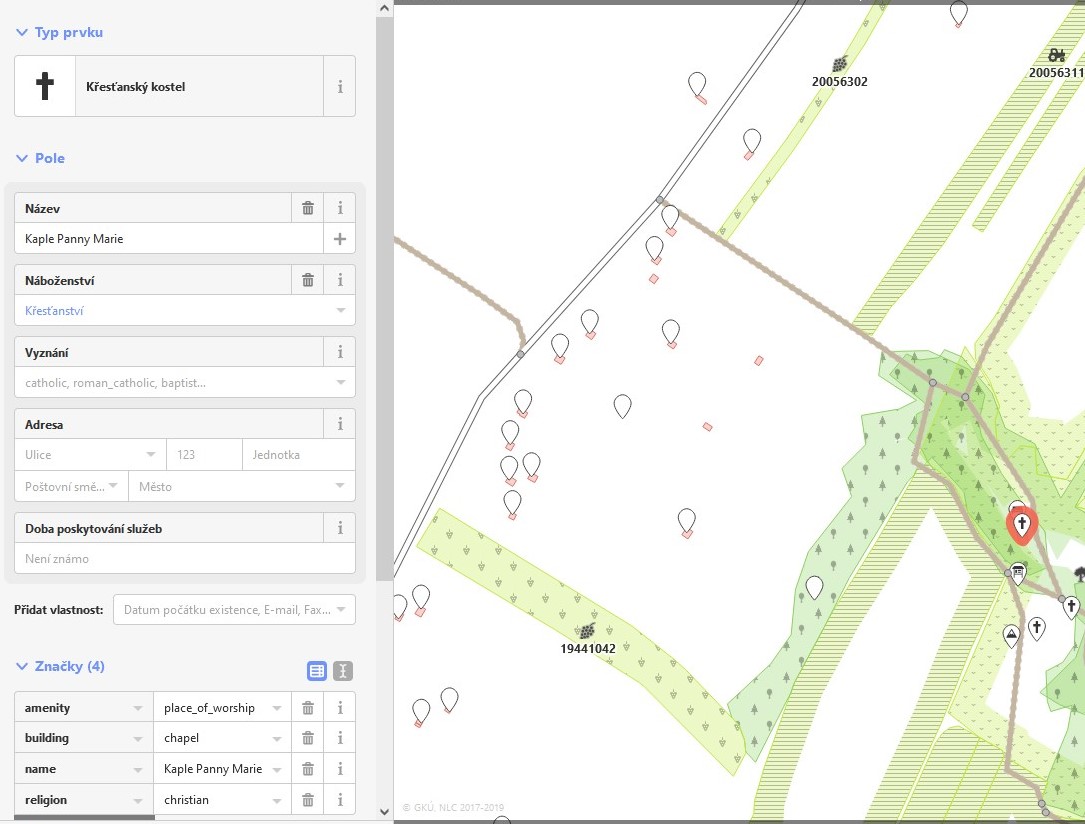Open the Vyznání dropdown
The height and width of the screenshot is (824, 1085).
pos(341,382)
